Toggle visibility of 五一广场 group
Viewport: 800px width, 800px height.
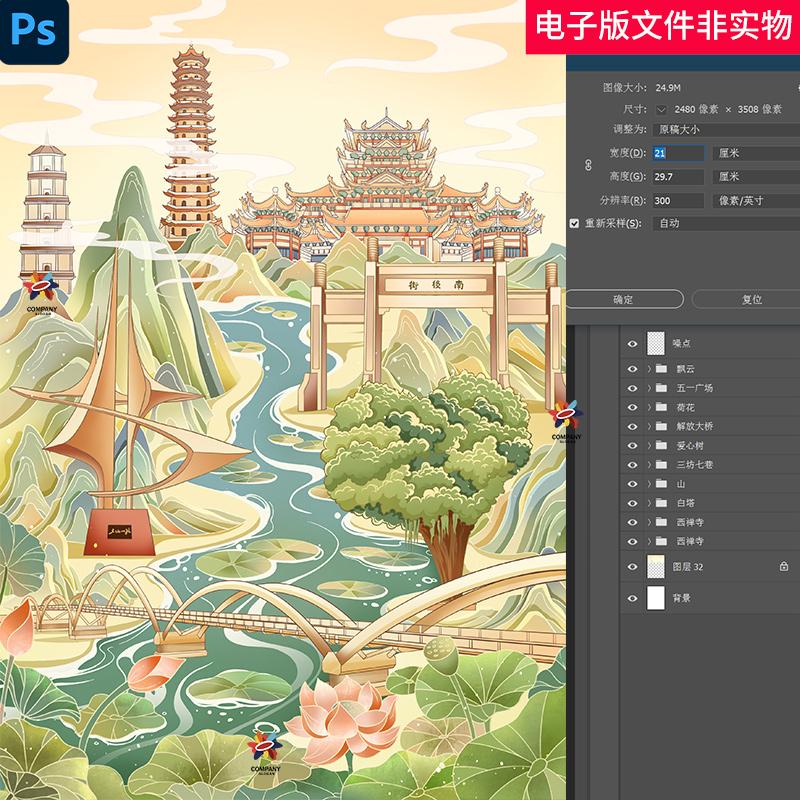click(632, 388)
